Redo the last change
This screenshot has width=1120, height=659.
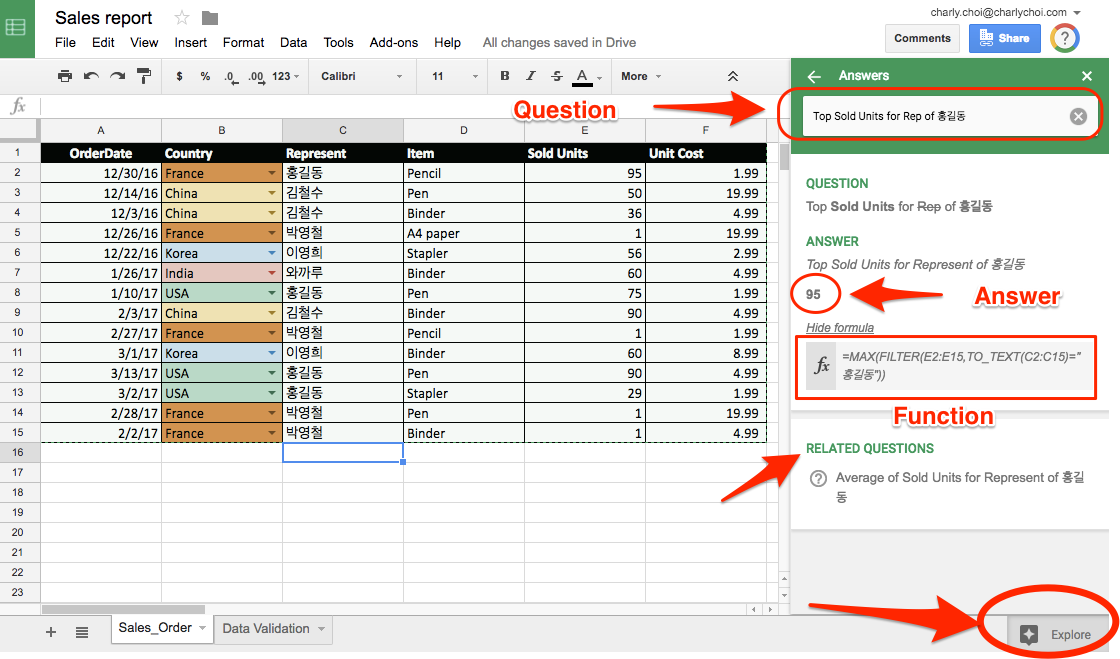(x=117, y=77)
